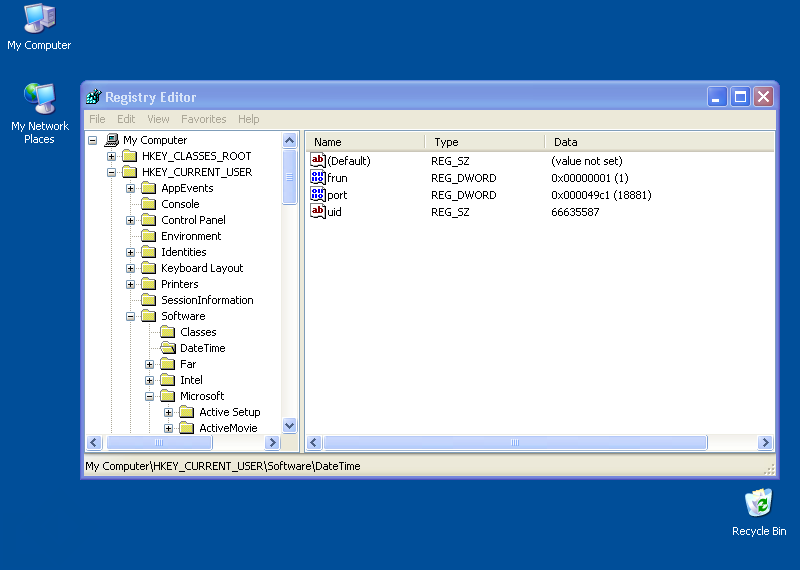Screen dimensions: 800x570
Task: Expand the Printers key
Action: click(x=131, y=284)
